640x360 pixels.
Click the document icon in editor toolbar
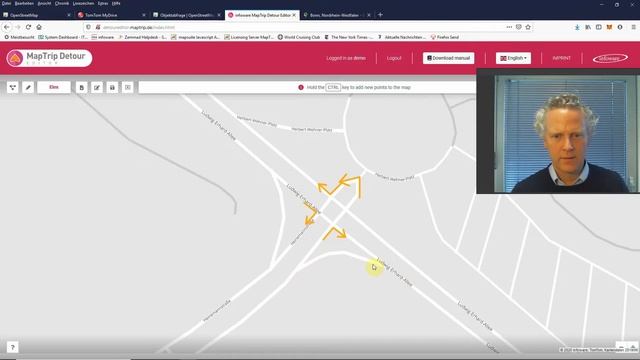pyautogui.click(x=81, y=87)
